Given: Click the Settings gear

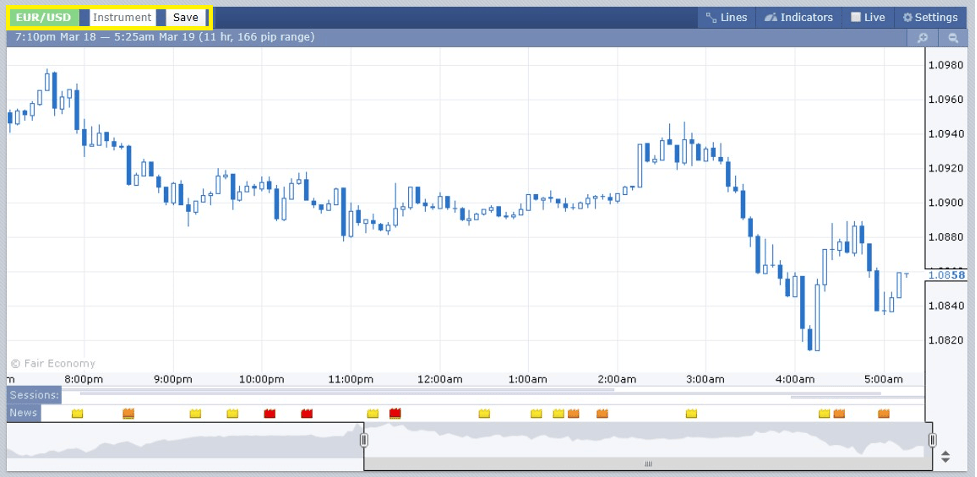Looking at the screenshot, I should (x=930, y=17).
